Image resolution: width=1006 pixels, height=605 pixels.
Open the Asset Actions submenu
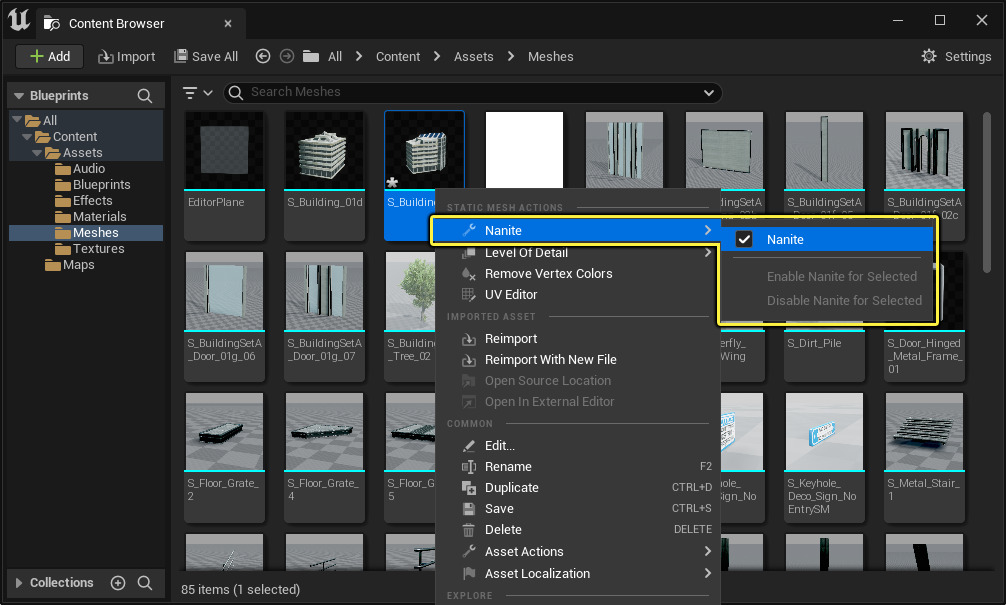click(x=524, y=552)
